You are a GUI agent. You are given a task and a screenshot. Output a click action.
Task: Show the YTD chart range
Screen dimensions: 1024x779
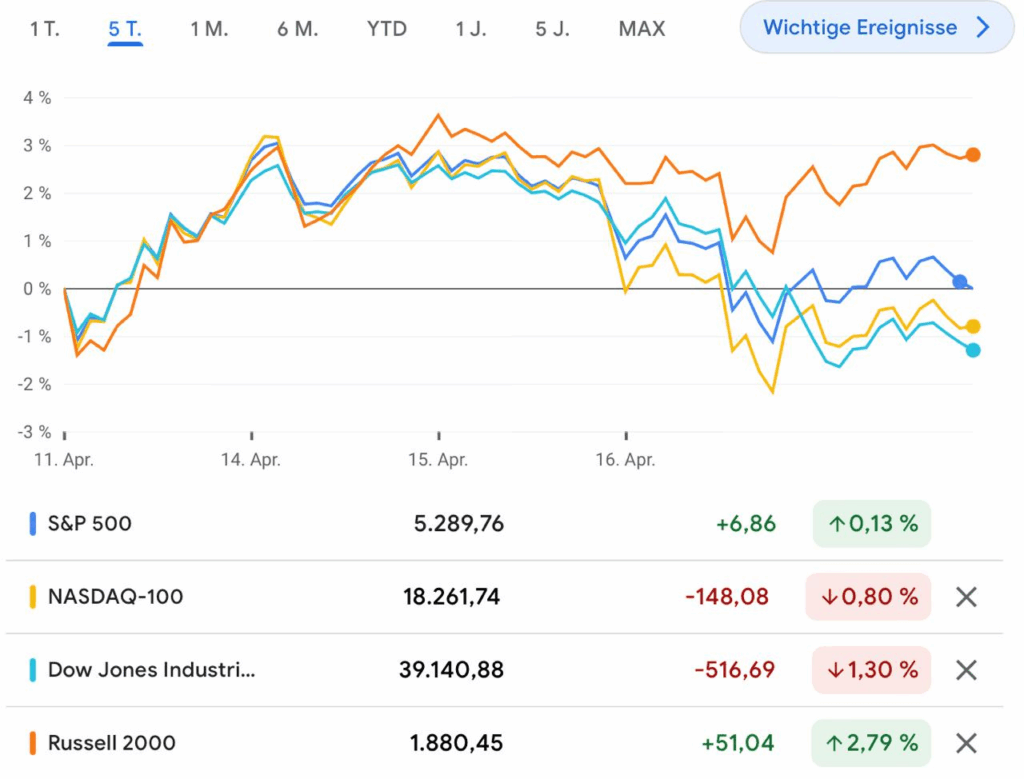pyautogui.click(x=387, y=29)
